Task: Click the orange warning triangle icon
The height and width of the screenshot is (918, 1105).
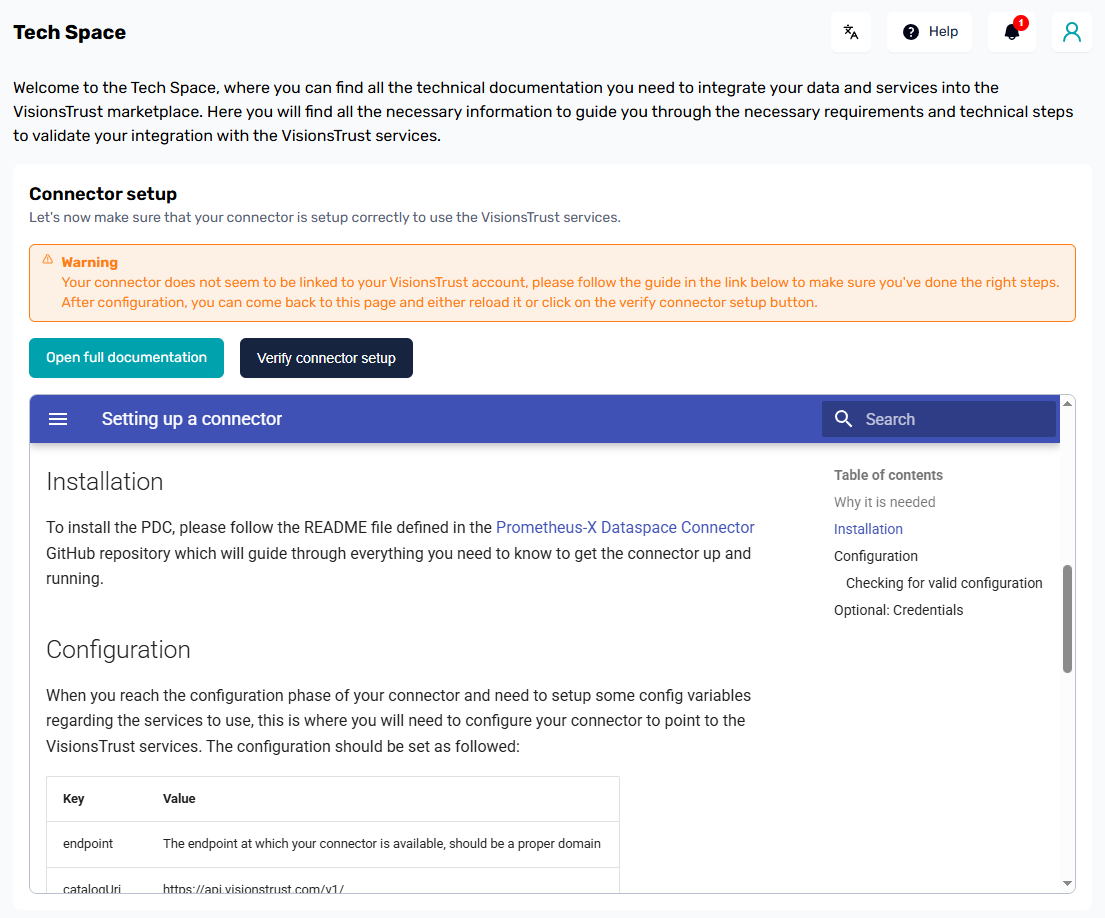Action: 48,260
